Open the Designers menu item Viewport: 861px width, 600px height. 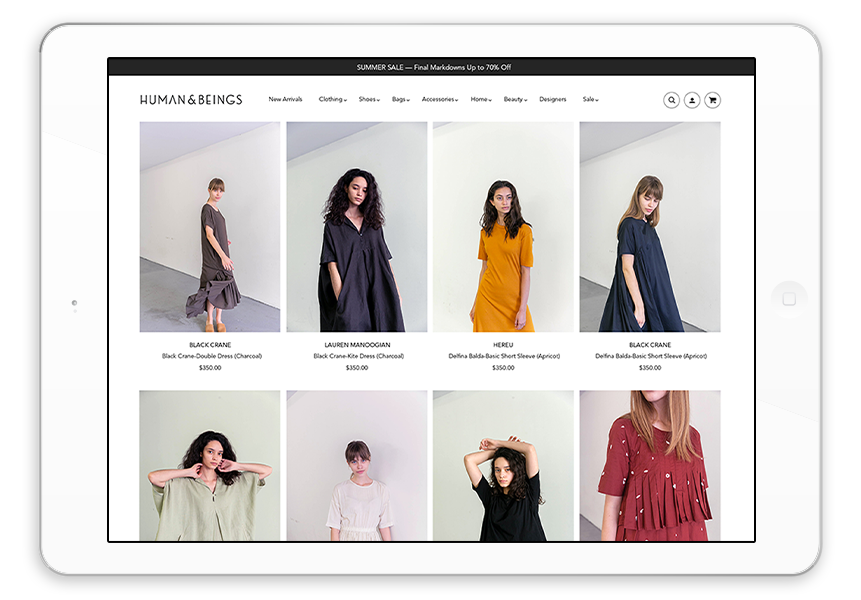click(552, 100)
